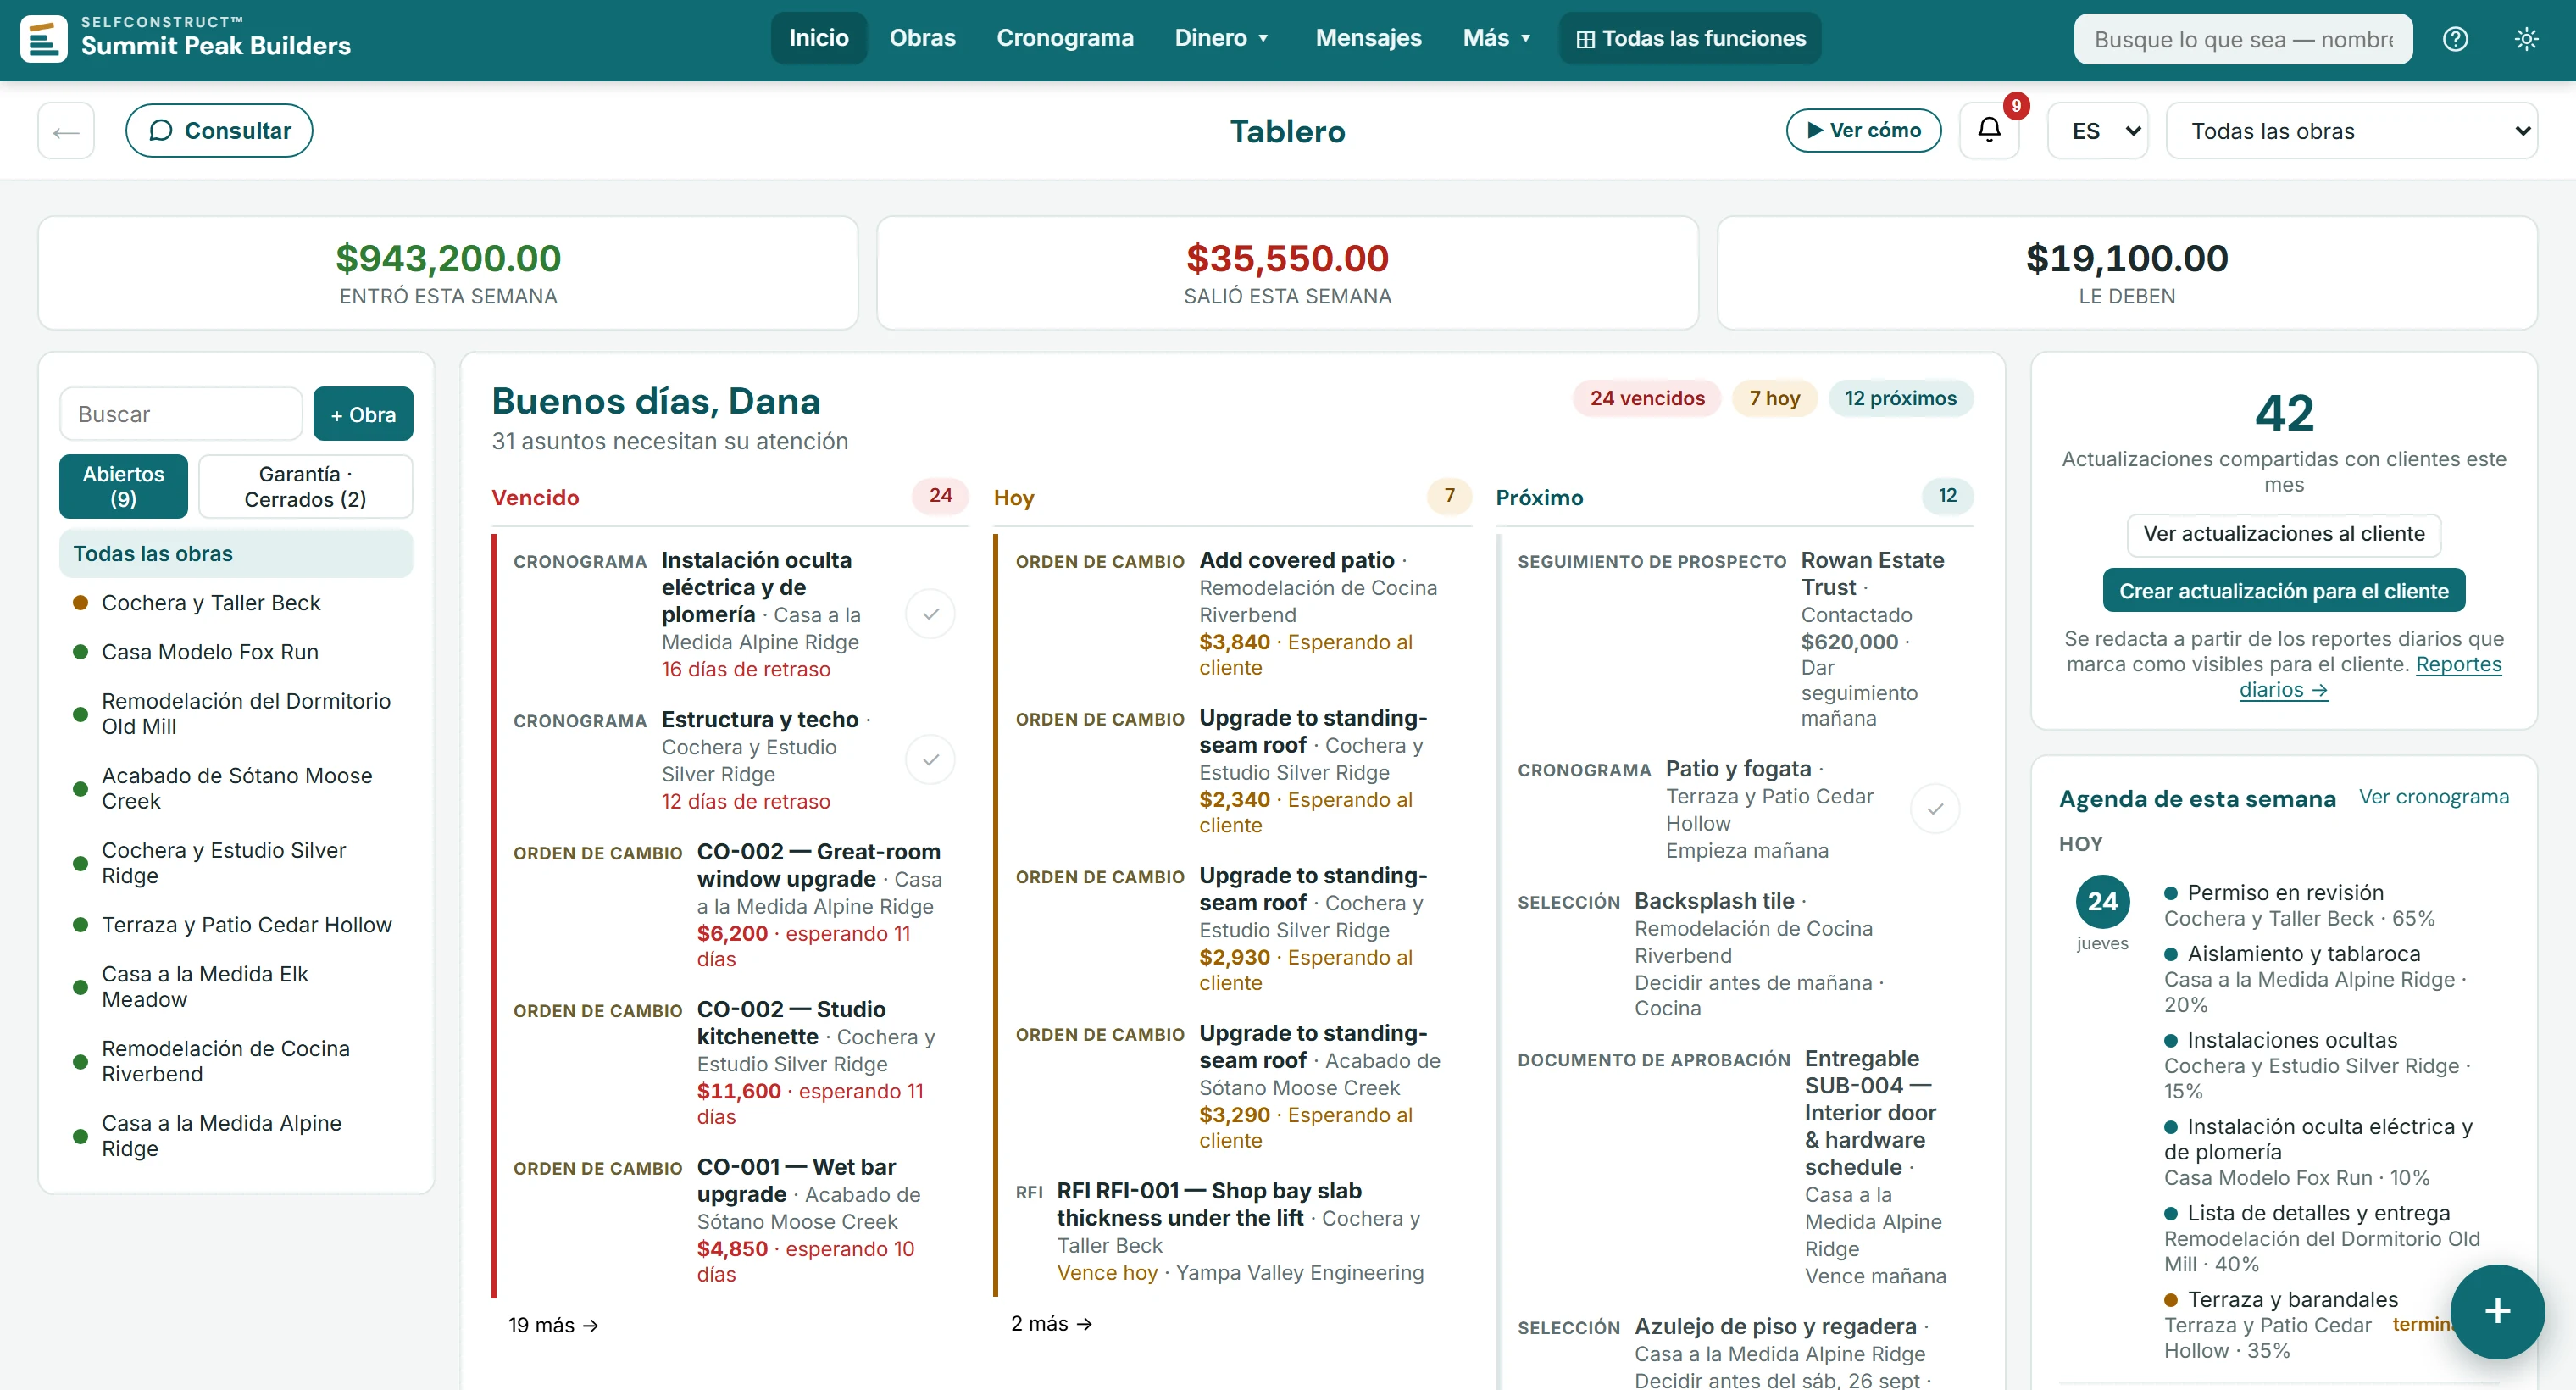The width and height of the screenshot is (2576, 1390).
Task: Switch to Garantía · Cerrados (2) filter
Action: click(305, 486)
